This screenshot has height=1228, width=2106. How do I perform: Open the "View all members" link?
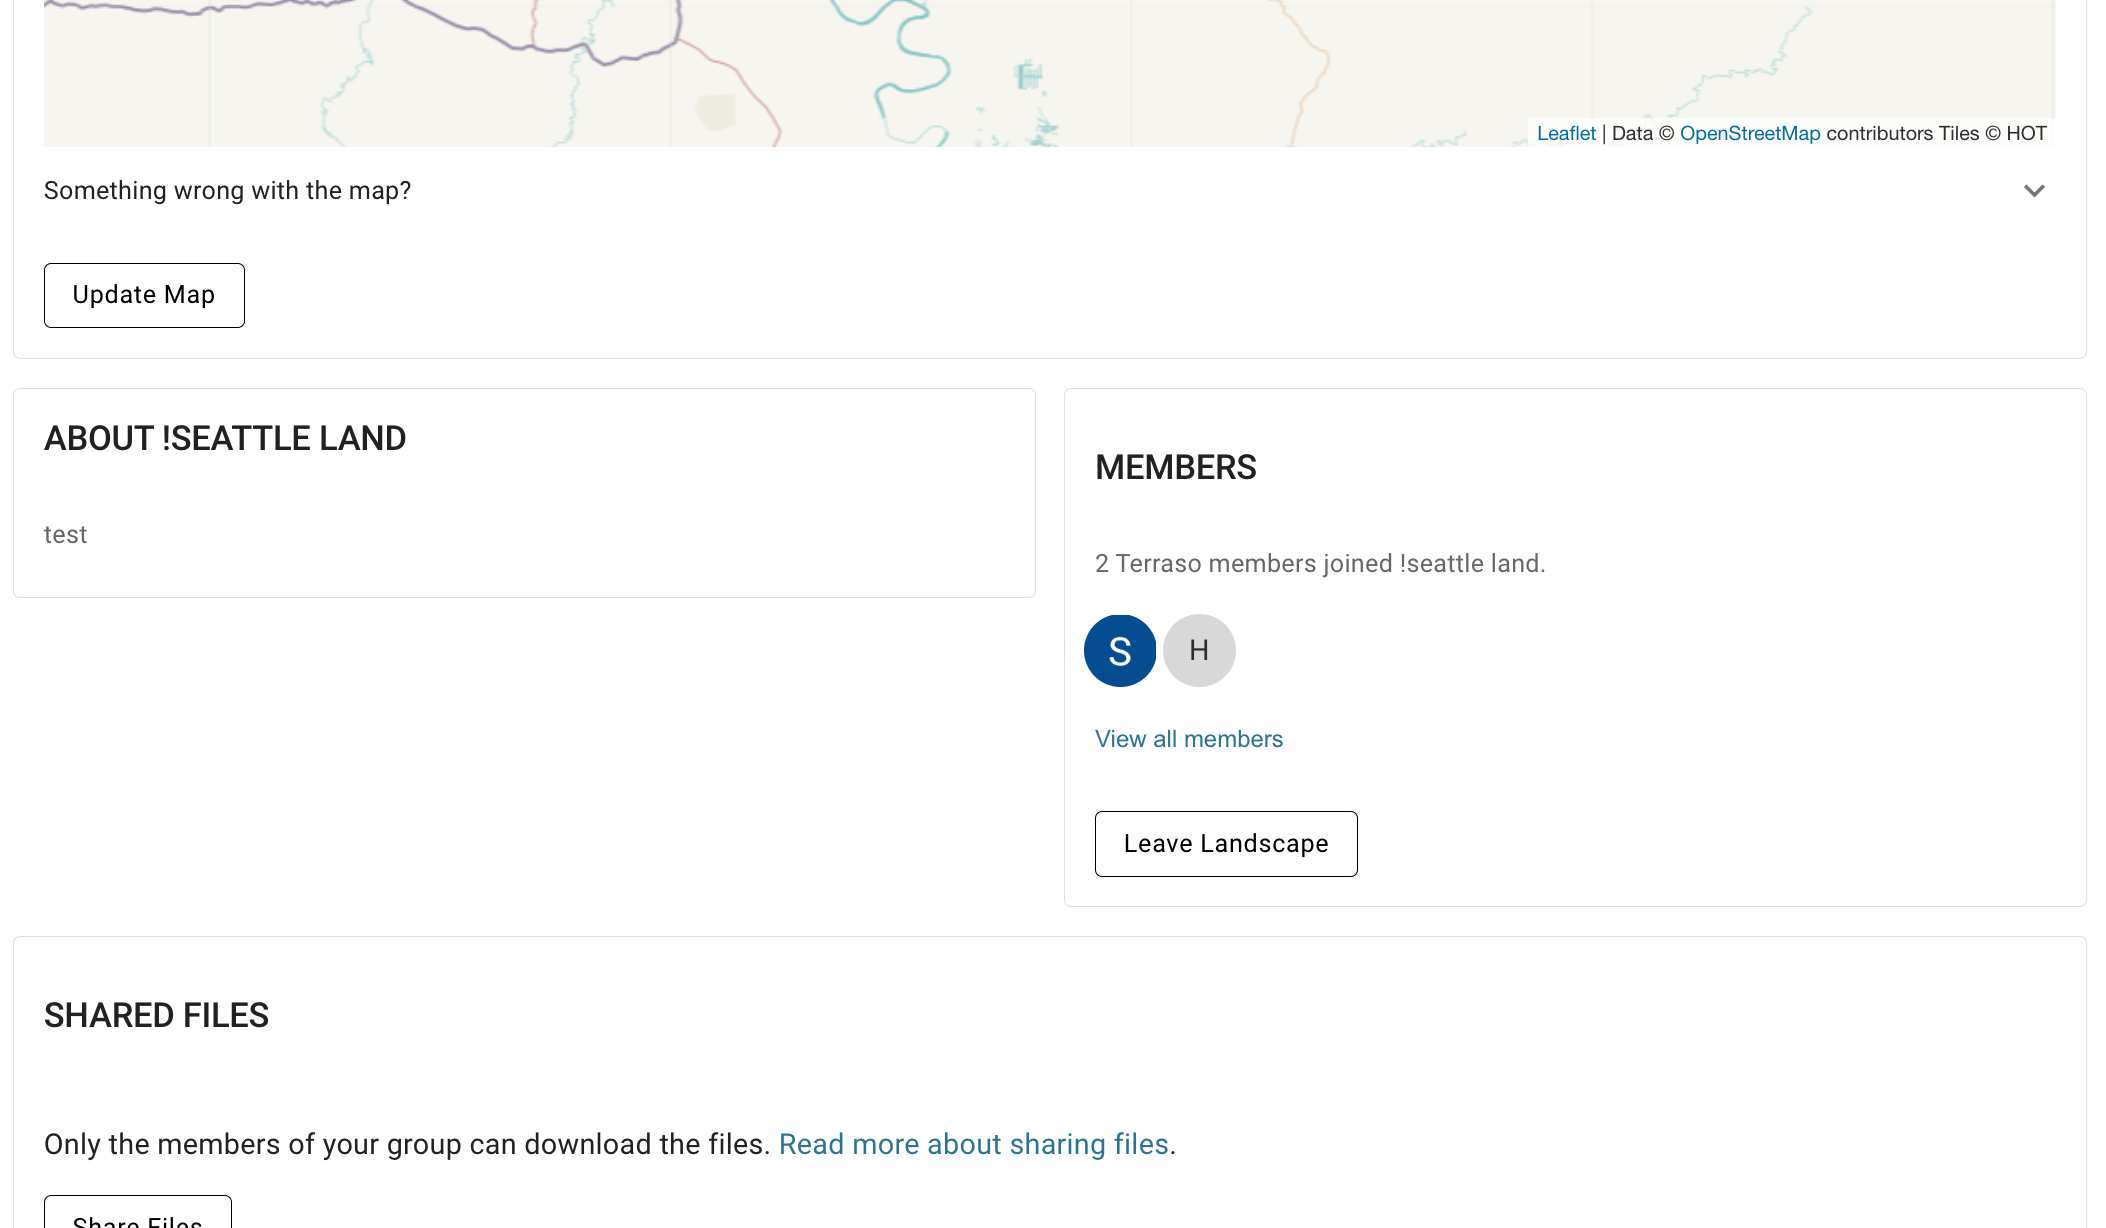pos(1188,738)
